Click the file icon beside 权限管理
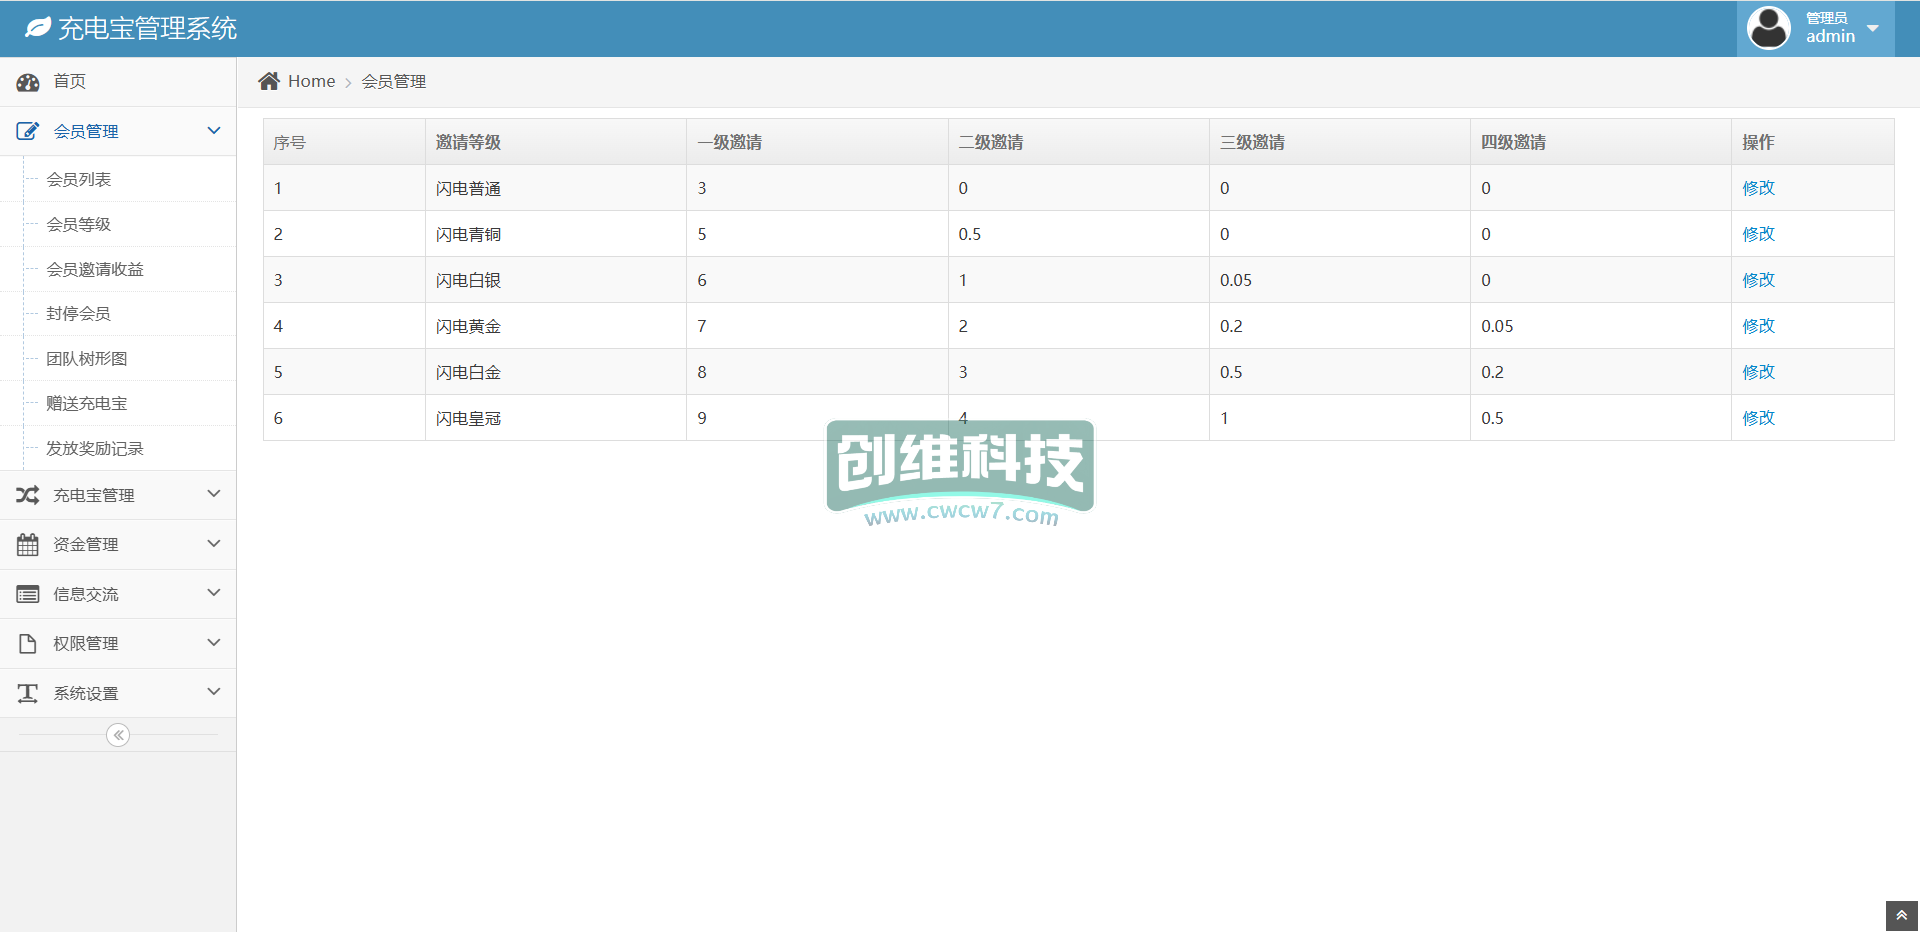This screenshot has height=932, width=1920. click(28, 644)
